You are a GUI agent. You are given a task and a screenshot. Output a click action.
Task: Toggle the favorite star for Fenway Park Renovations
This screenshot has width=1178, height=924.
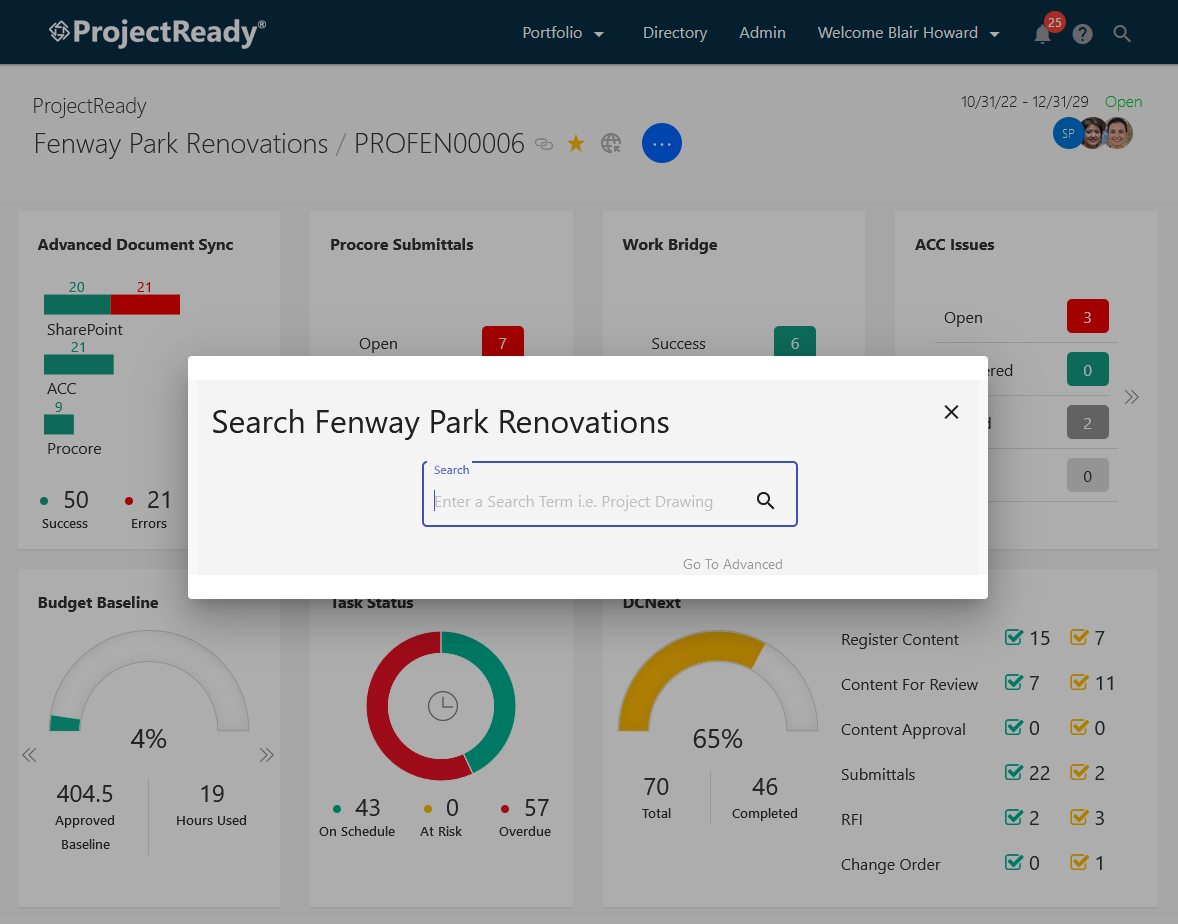(x=576, y=143)
